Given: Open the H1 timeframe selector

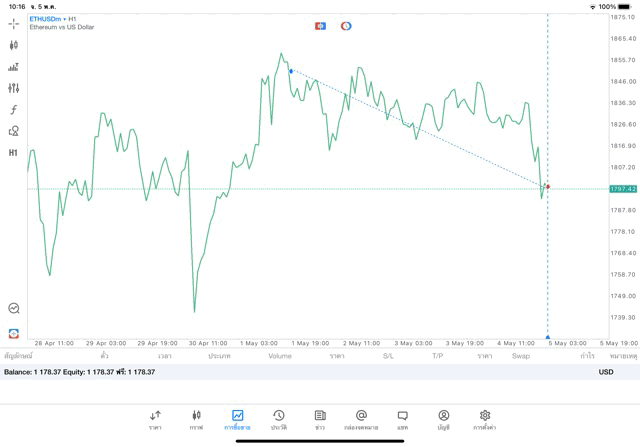Looking at the screenshot, I should point(13,153).
